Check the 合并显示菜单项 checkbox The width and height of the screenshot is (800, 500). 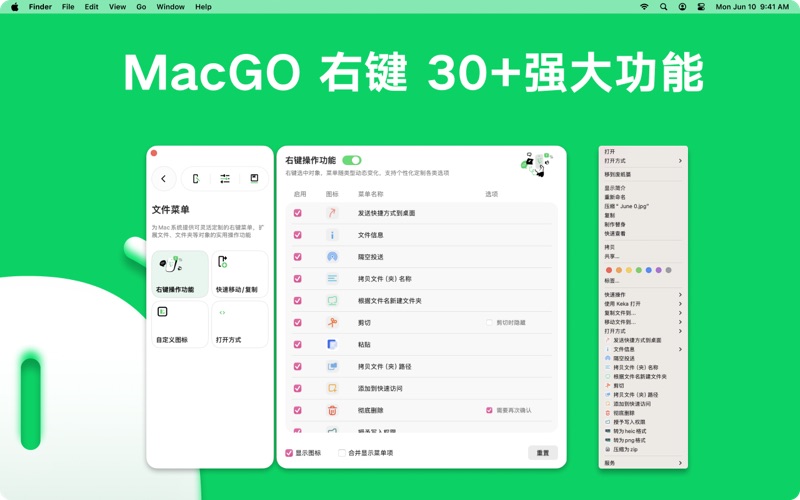point(342,453)
